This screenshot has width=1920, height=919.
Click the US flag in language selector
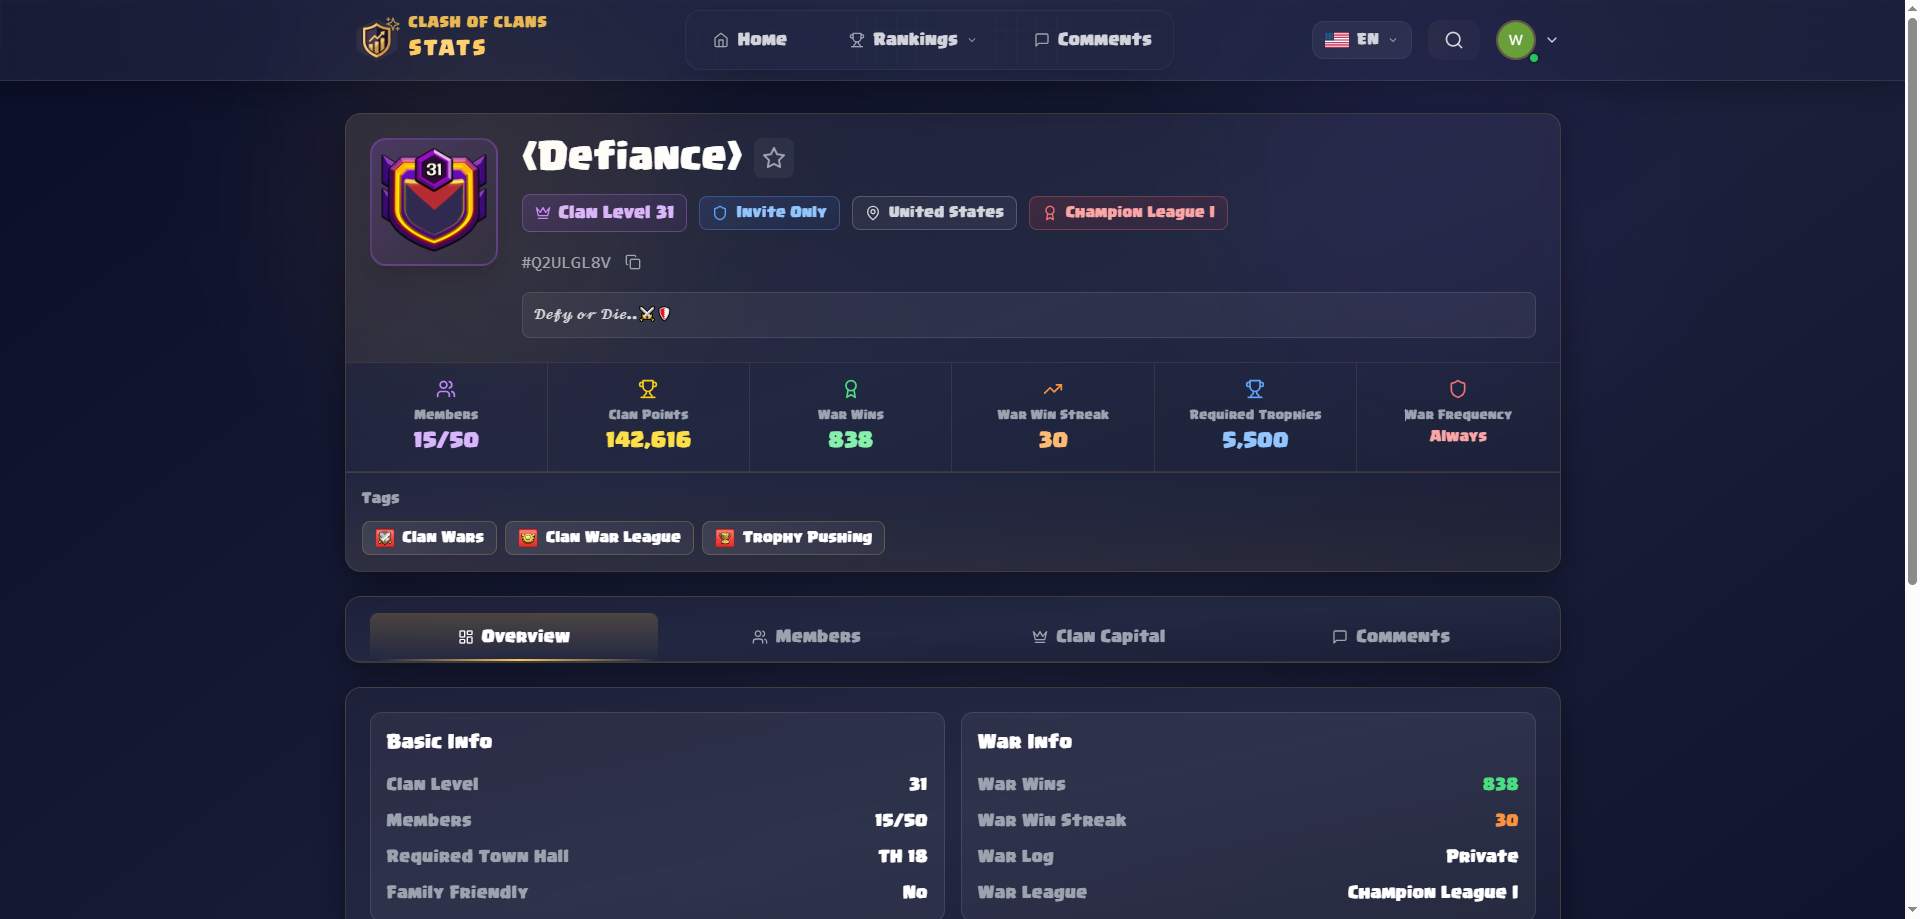(1335, 40)
